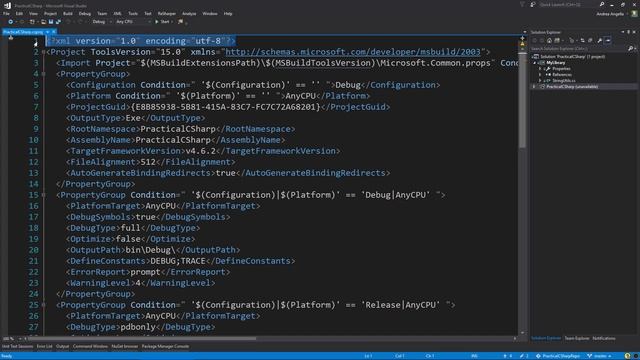
Task: Collapse the PropertyGroup at line 4
Action: (x=43, y=74)
